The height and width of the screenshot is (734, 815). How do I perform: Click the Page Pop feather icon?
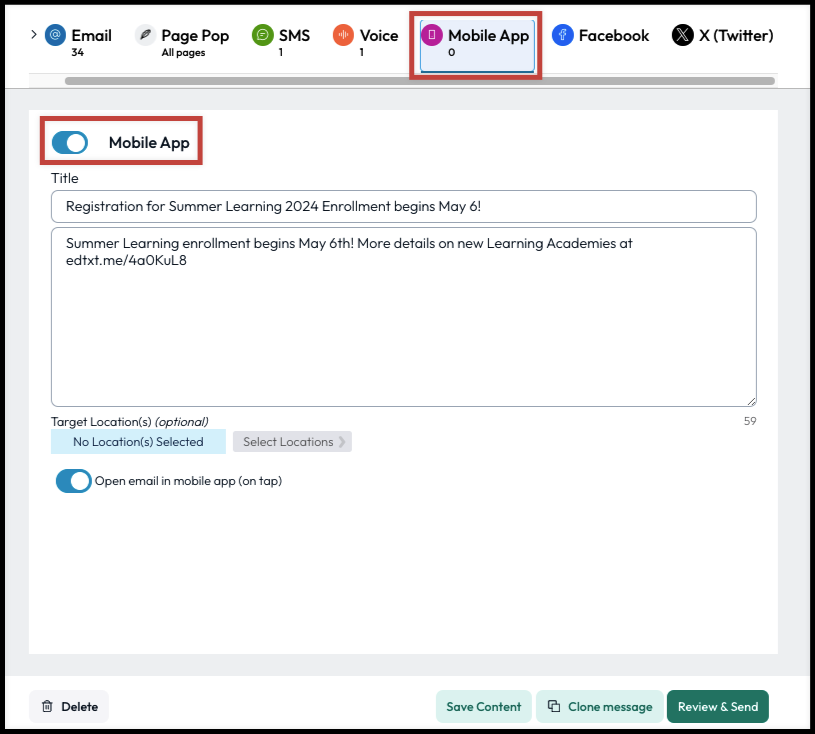click(146, 35)
